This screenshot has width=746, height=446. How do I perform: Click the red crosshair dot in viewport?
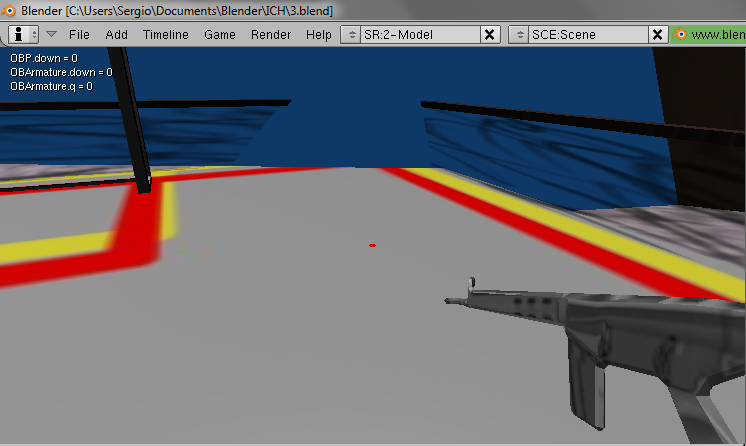click(373, 246)
